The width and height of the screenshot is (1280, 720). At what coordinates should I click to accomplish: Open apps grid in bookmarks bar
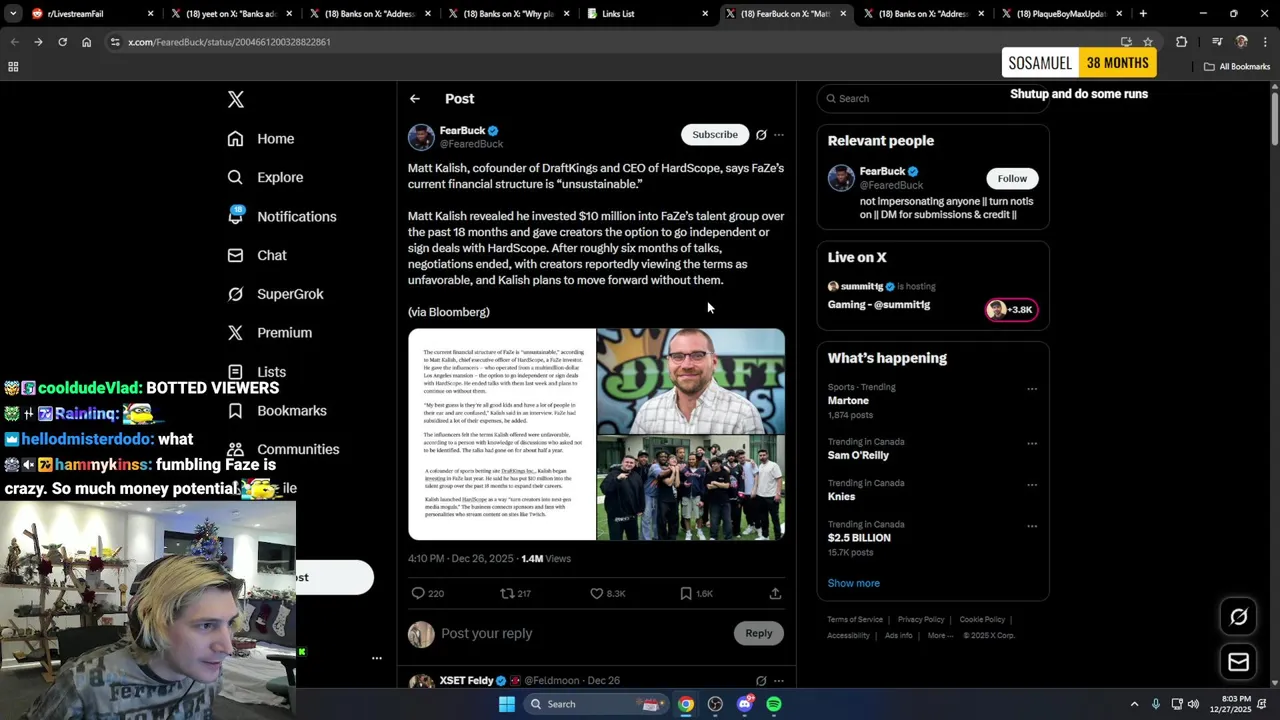[13, 67]
